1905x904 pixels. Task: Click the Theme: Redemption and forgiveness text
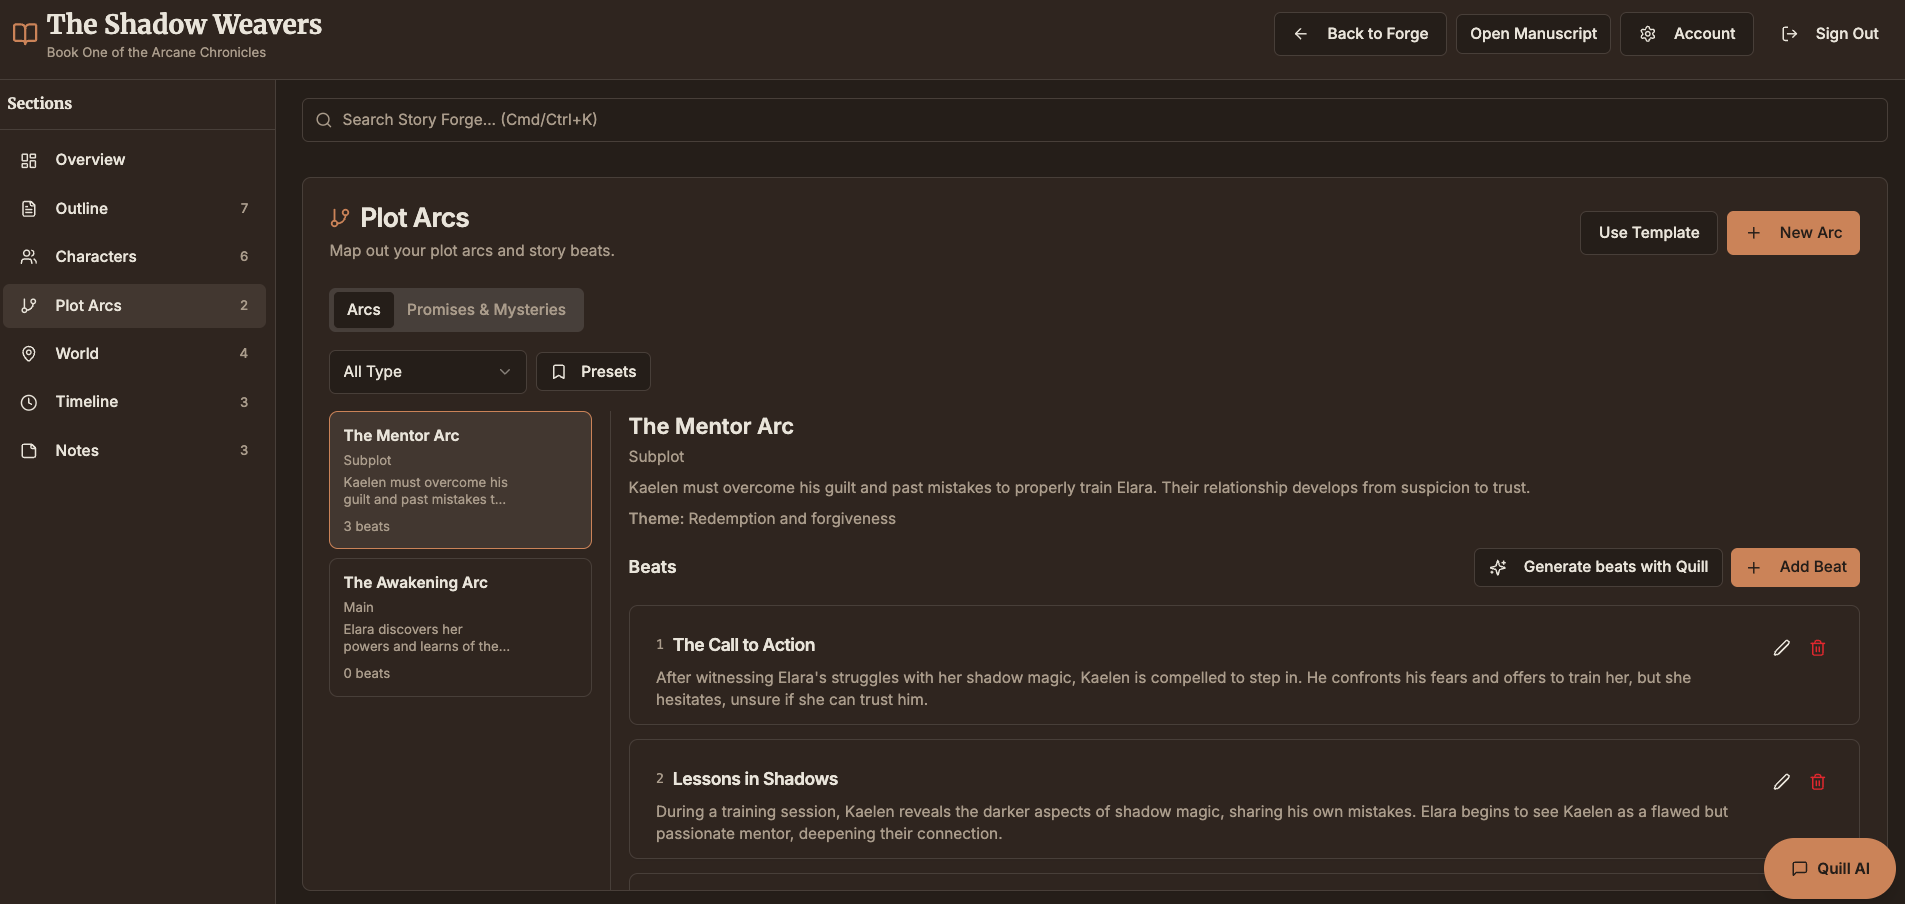762,519
